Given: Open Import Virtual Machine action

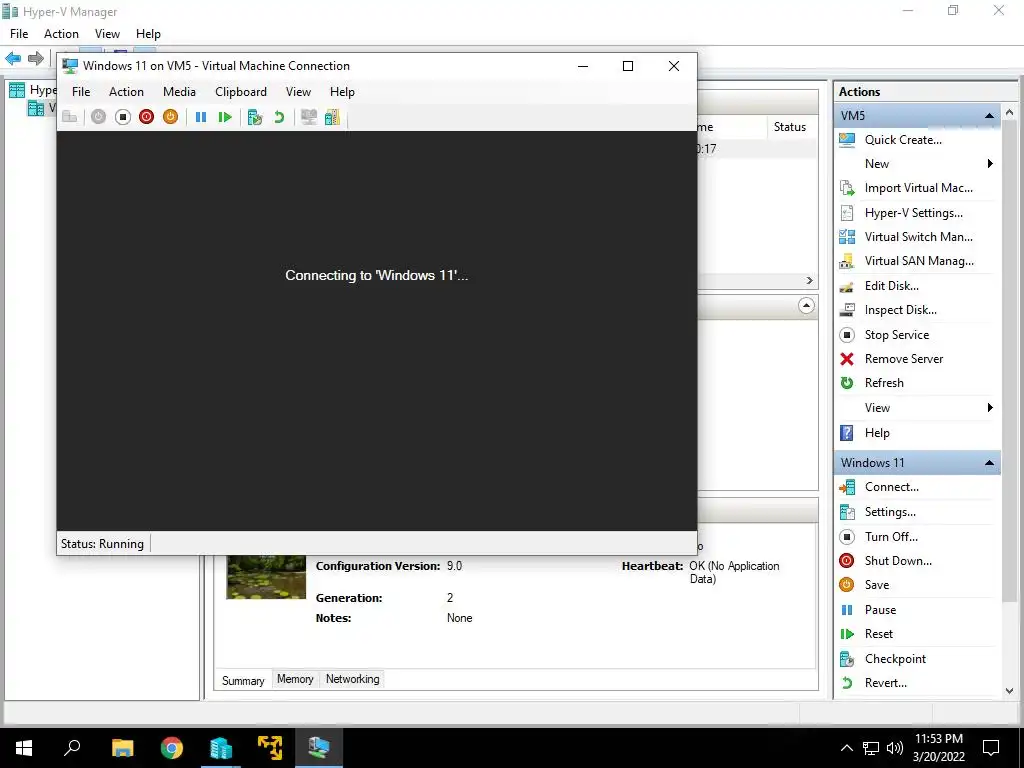Looking at the screenshot, I should (918, 188).
